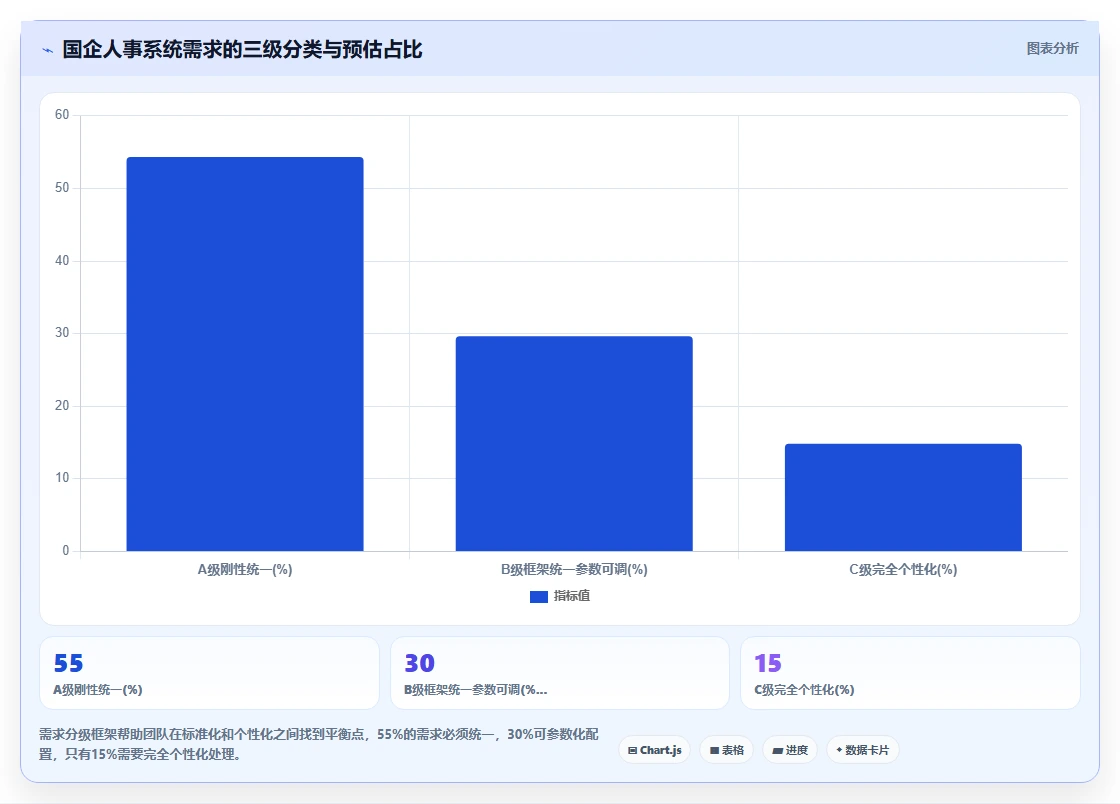Click the y-axis value 20

[x=62, y=406]
